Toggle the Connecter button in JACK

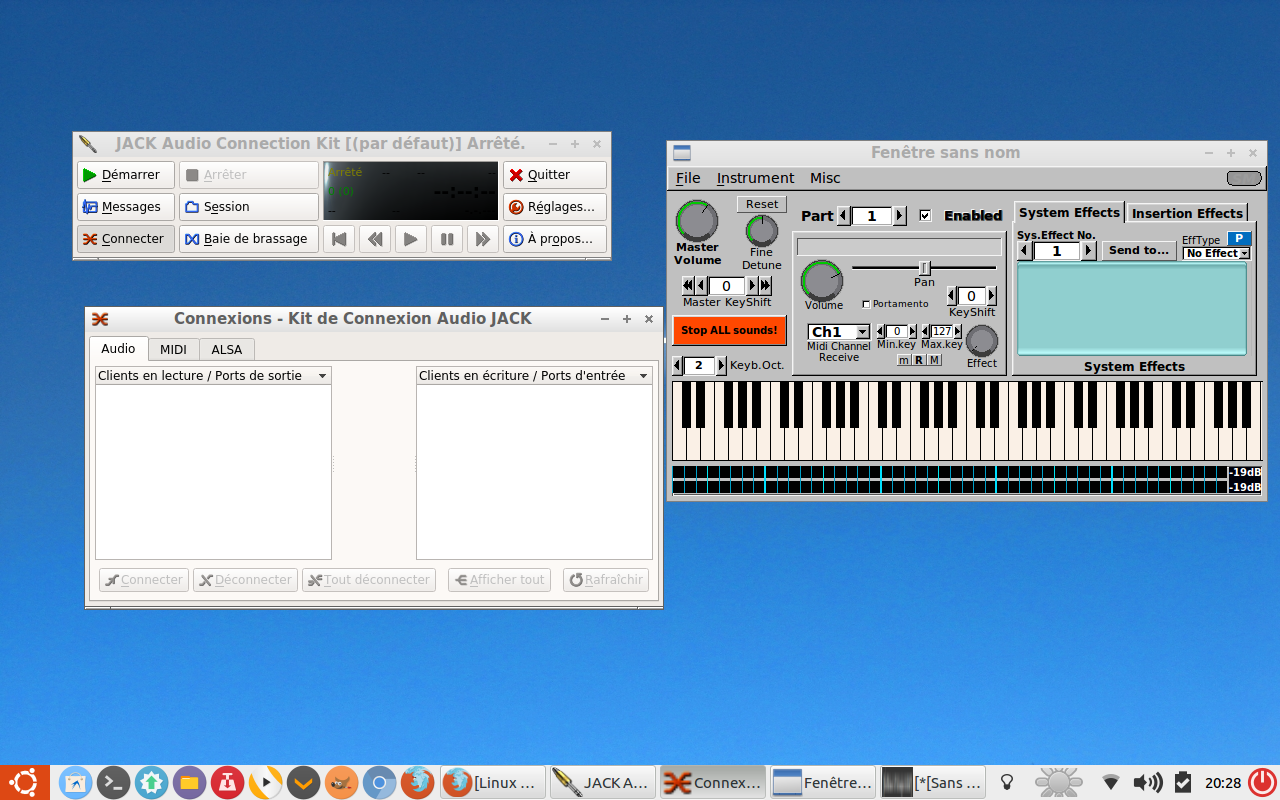pos(126,239)
